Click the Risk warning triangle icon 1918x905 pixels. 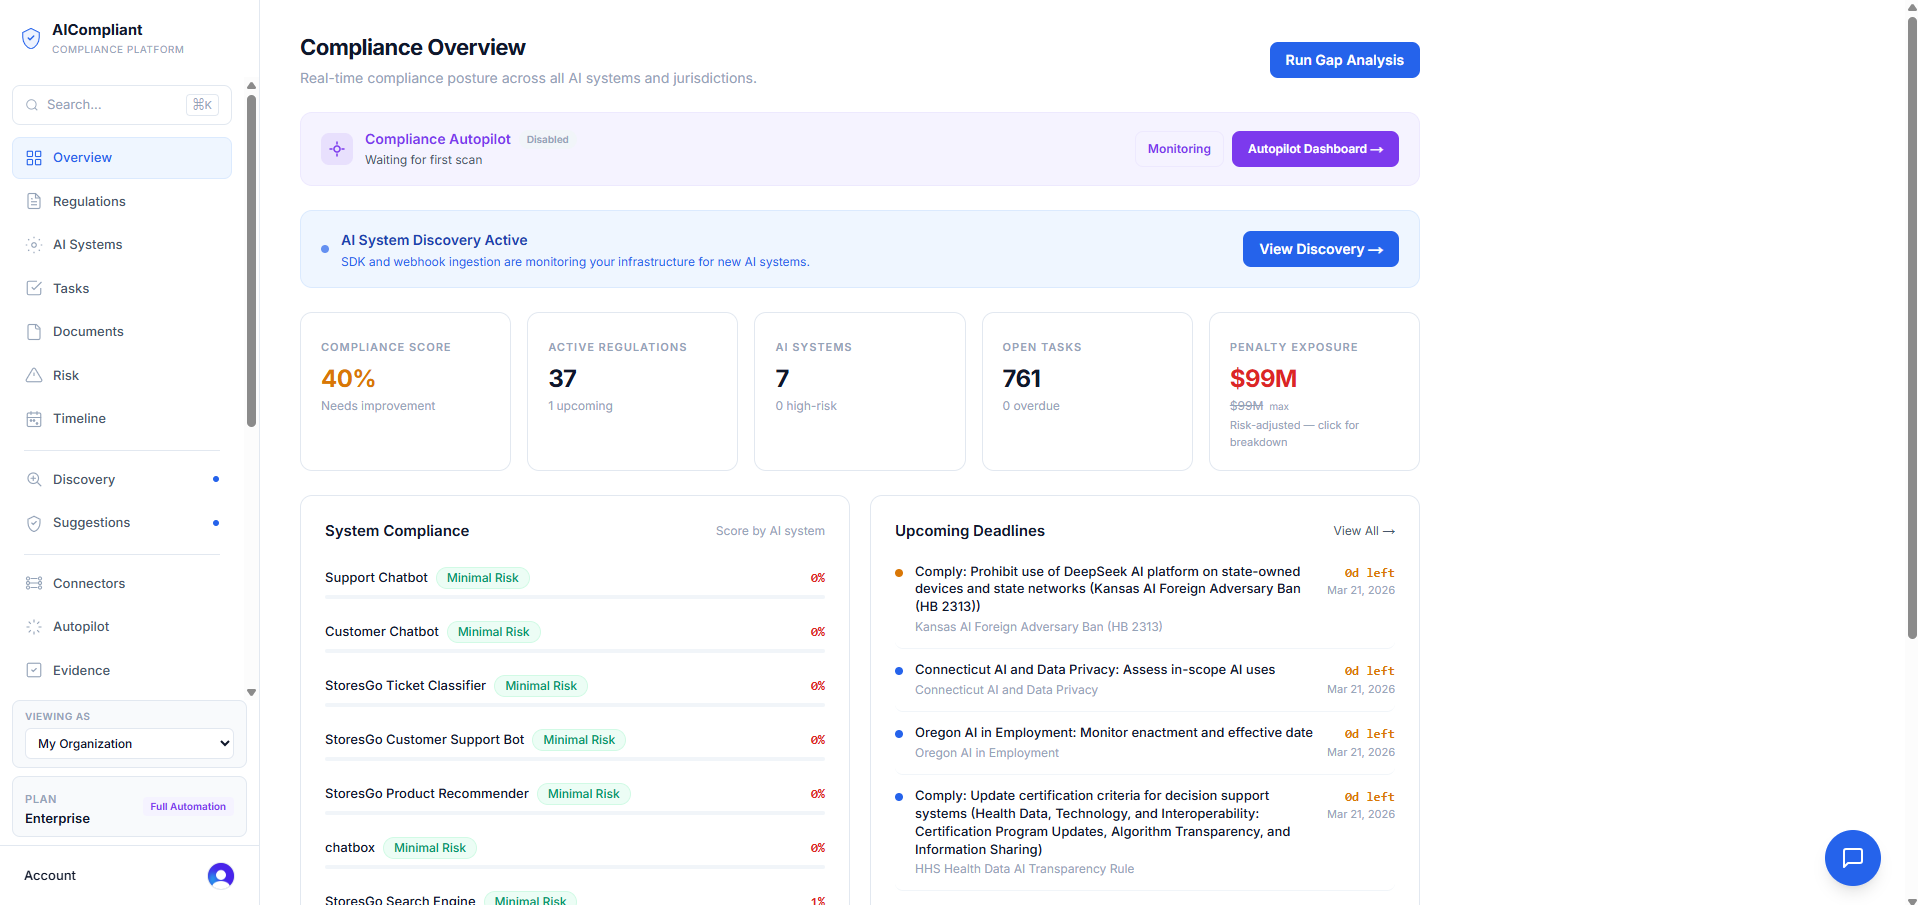pyautogui.click(x=34, y=375)
